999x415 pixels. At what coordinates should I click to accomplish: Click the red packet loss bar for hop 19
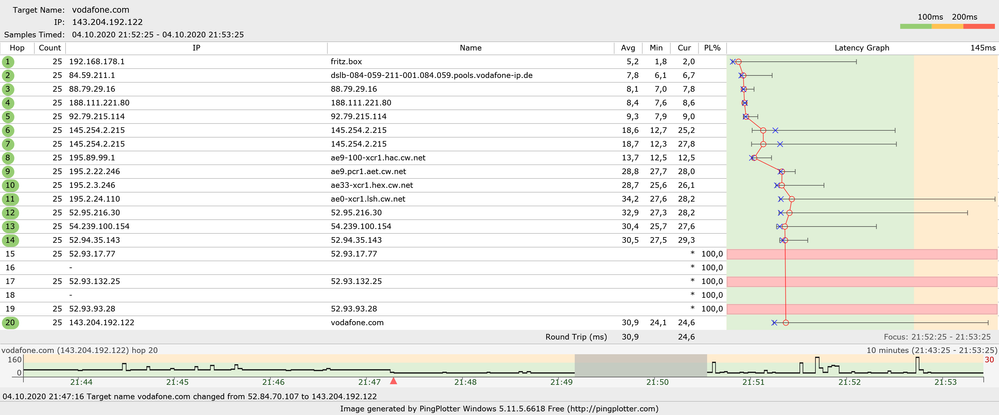[x=862, y=309]
